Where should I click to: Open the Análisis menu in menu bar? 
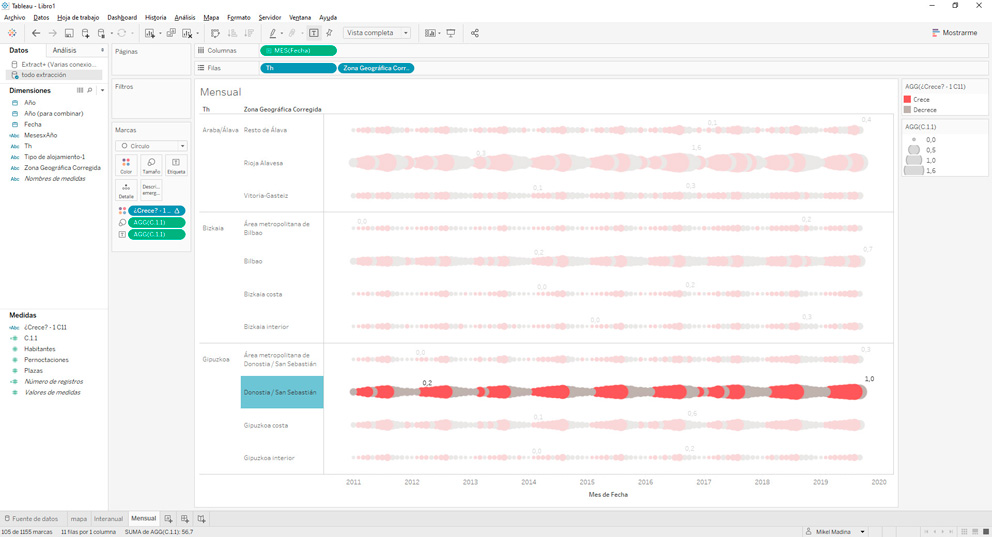pyautogui.click(x=185, y=17)
